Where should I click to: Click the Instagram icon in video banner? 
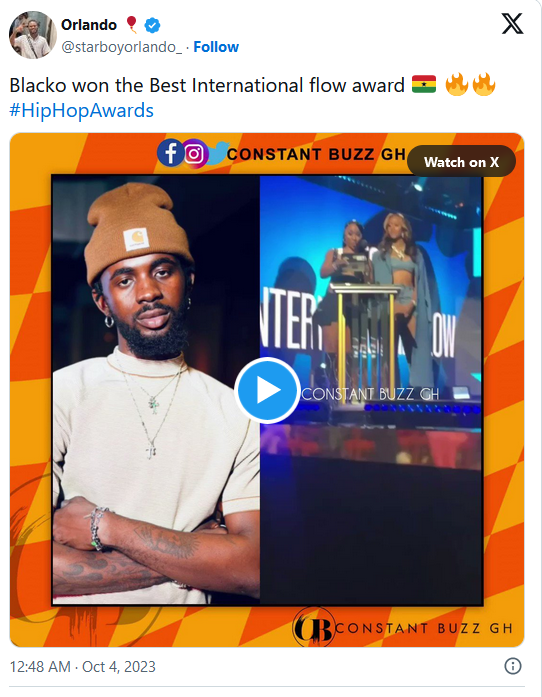coord(194,154)
